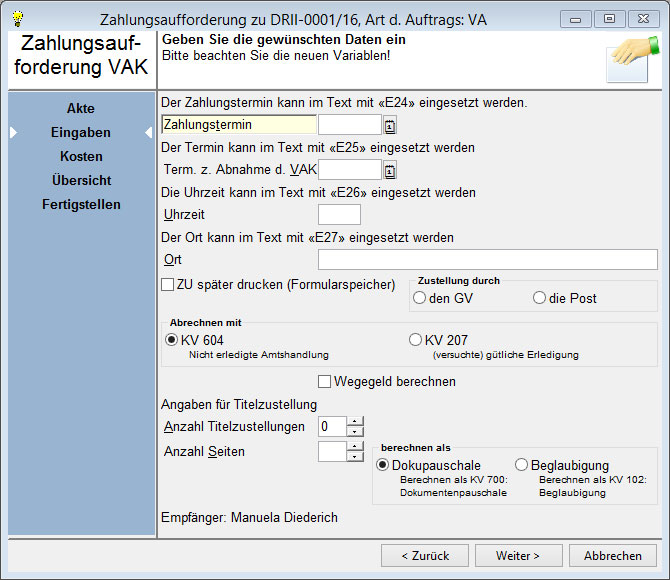Screen dimensions: 670x580
Task: Click into the Ort text field
Action: pyautogui.click(x=487, y=260)
